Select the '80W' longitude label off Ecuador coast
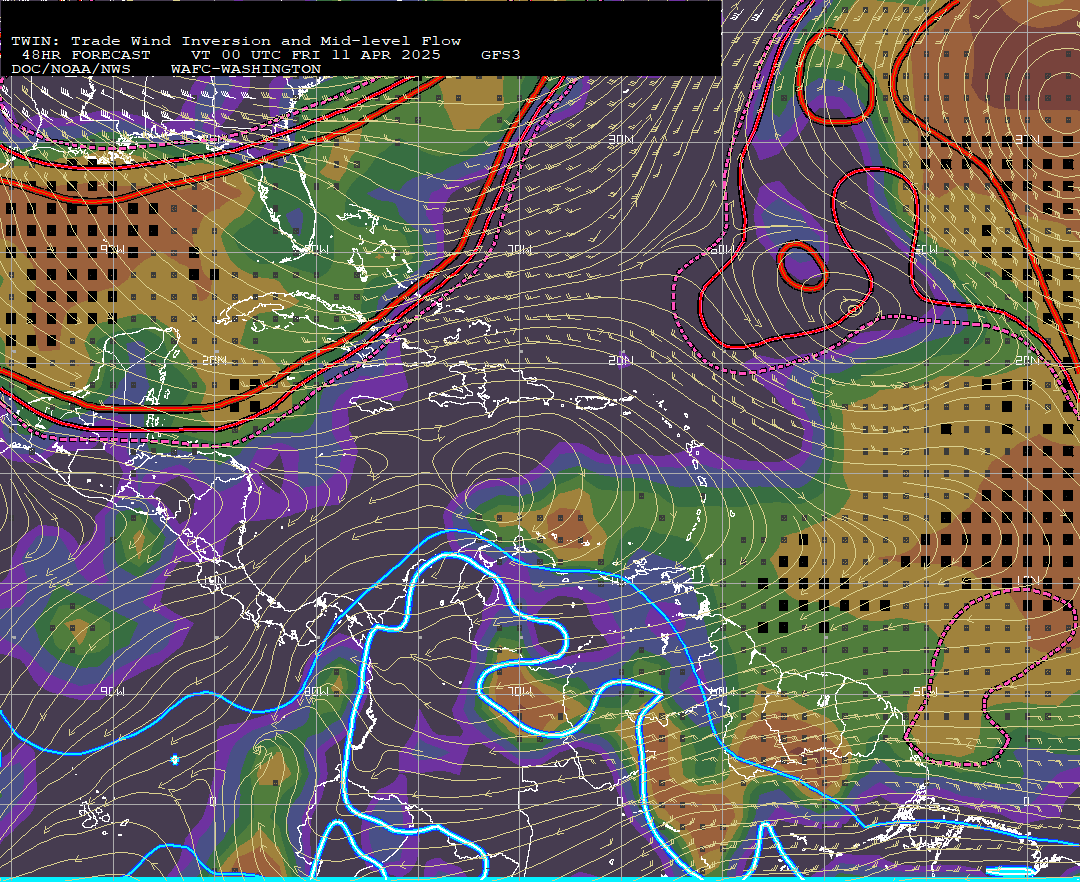1080x882 pixels. 317,691
